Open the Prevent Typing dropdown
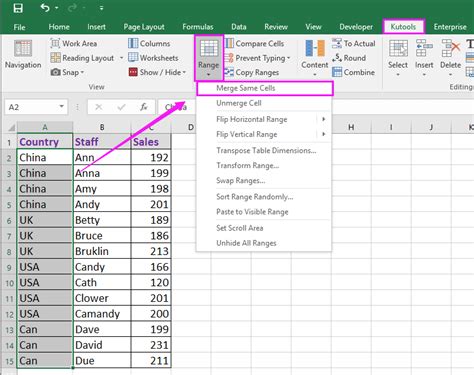Image resolution: width=474 pixels, height=375 pixels. point(288,58)
